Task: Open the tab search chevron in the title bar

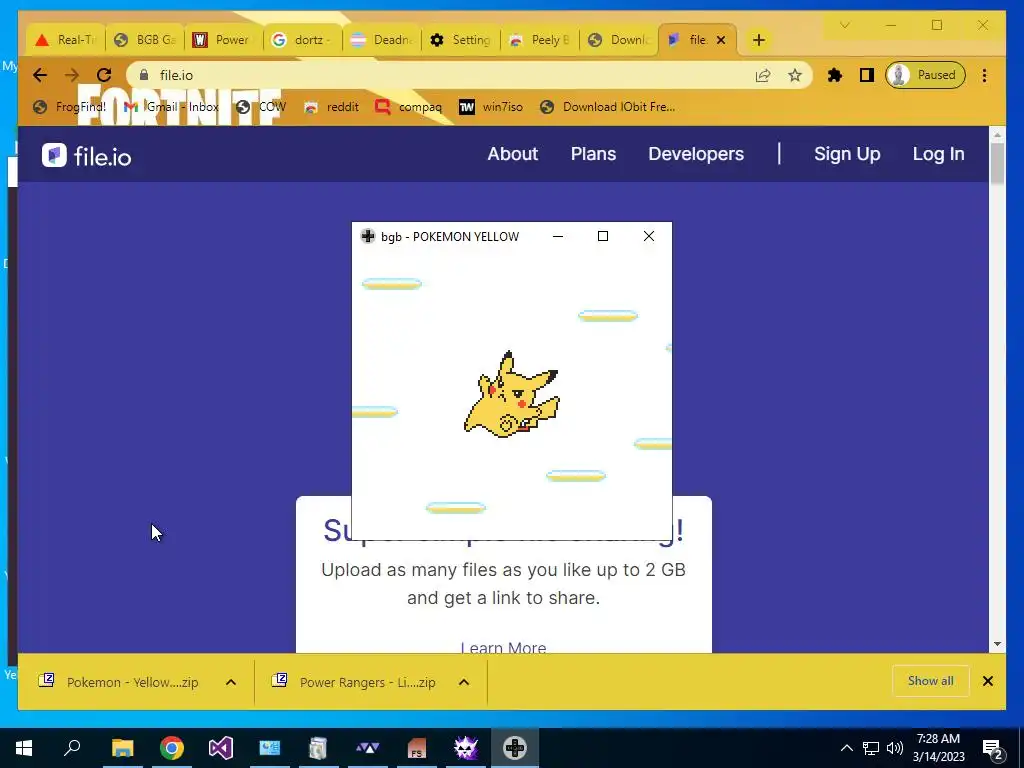Action: (844, 25)
